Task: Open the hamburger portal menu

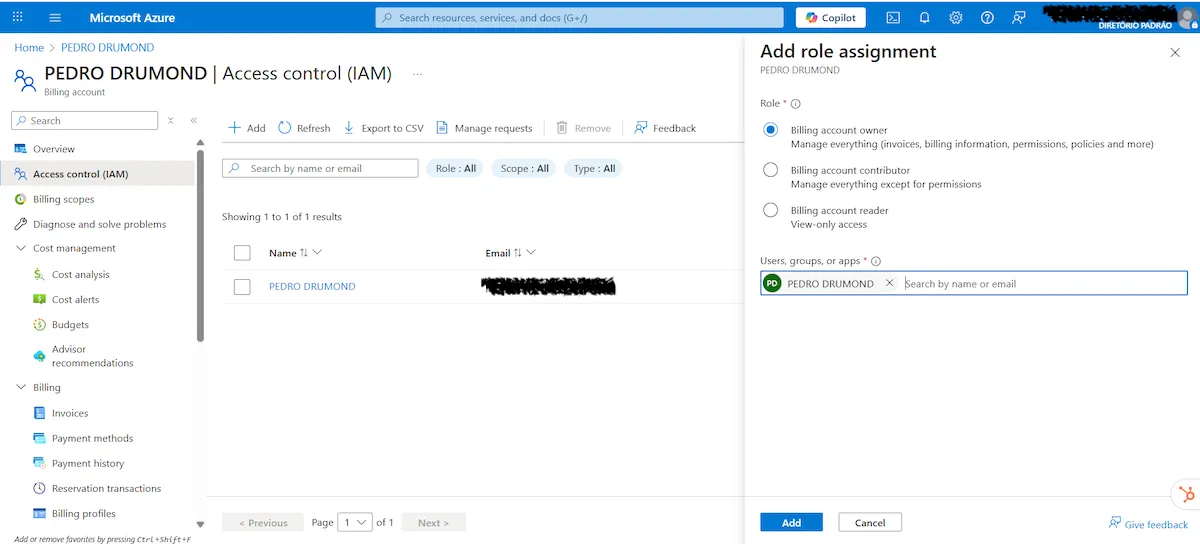Action: click(55, 17)
